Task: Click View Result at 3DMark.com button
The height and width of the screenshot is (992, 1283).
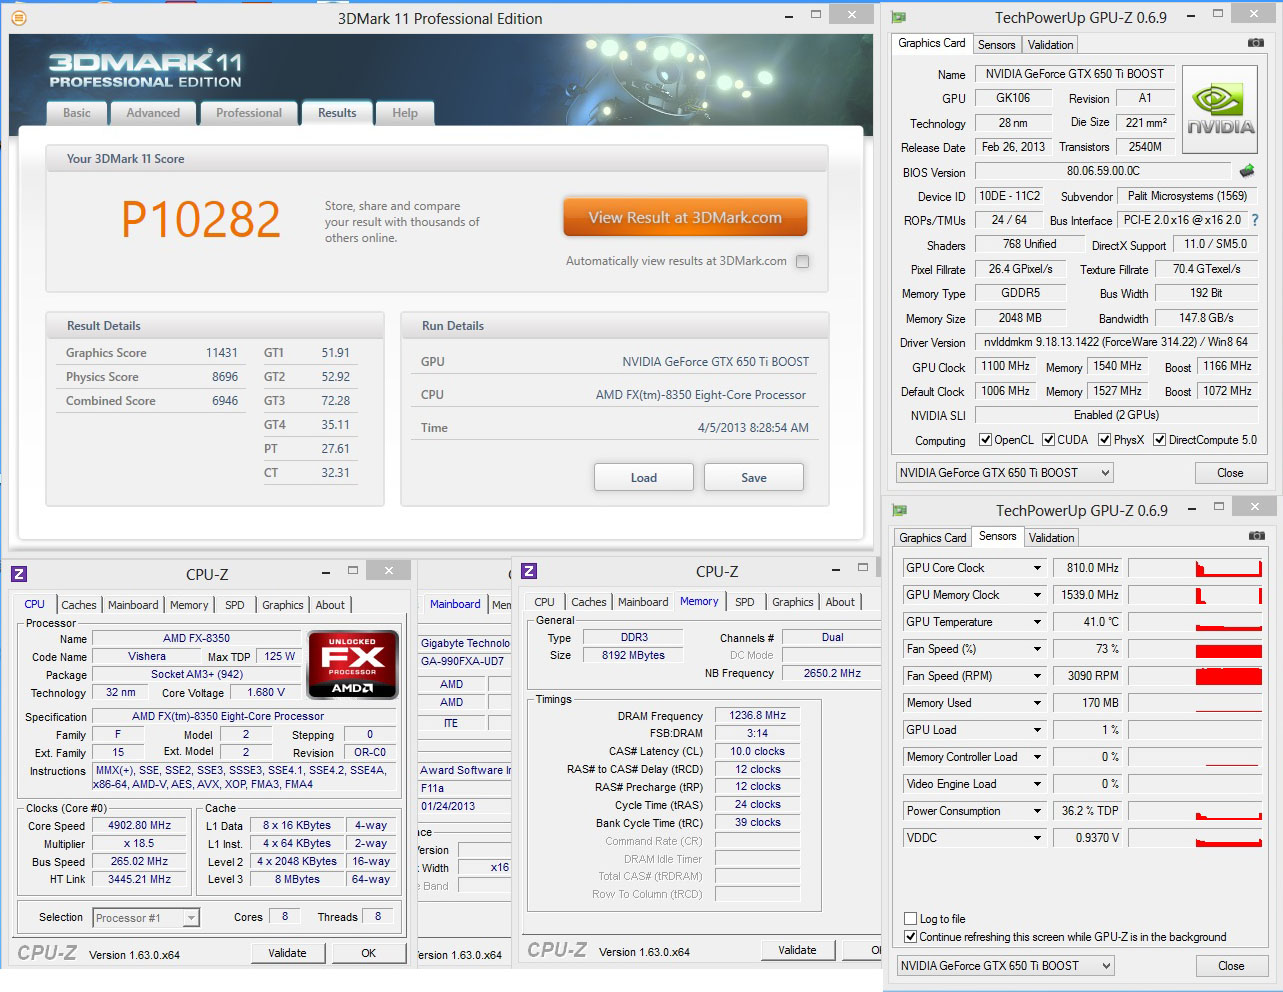Action: [685, 217]
